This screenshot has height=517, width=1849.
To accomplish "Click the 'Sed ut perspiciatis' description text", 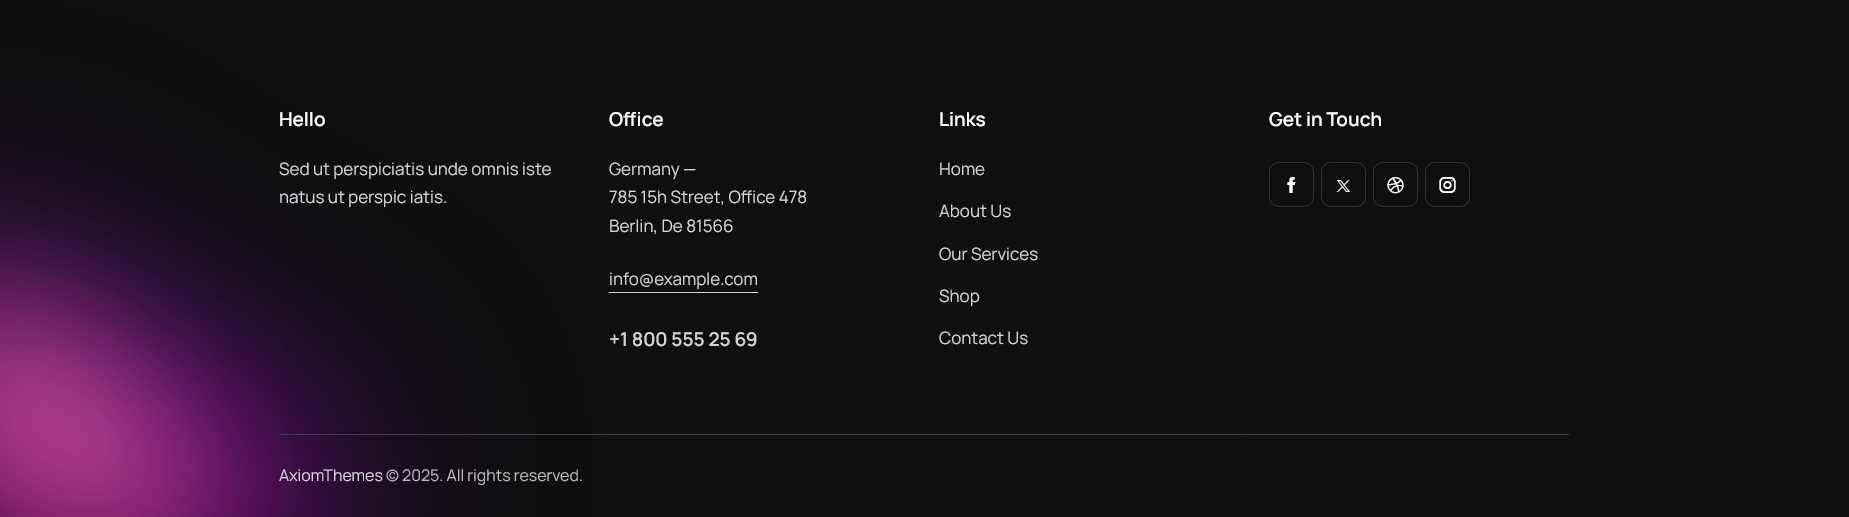I will (x=415, y=183).
